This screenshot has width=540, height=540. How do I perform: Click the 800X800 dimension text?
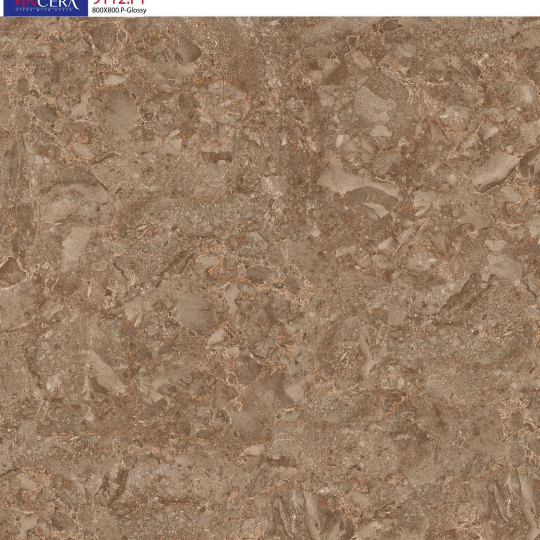pos(105,10)
